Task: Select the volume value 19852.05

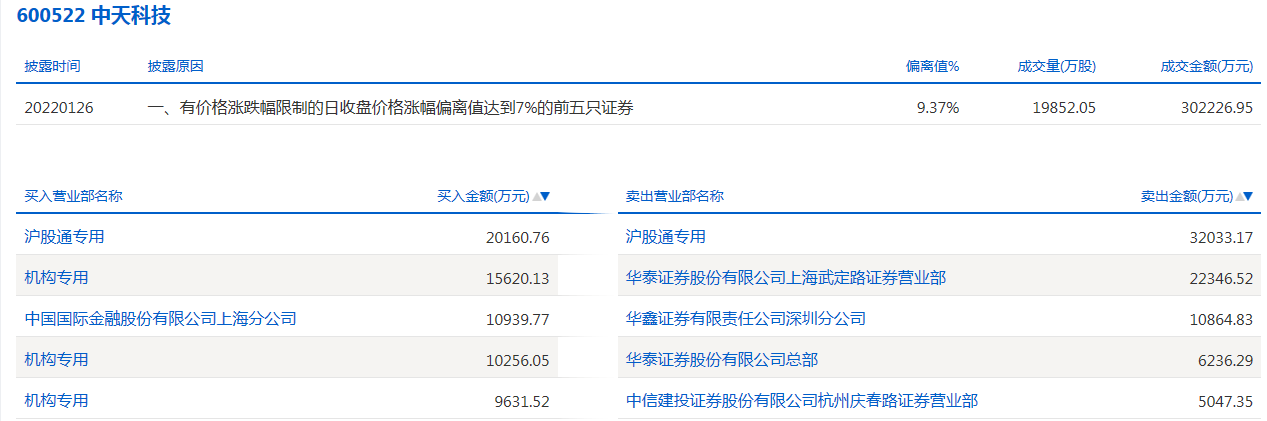Action: (1064, 107)
